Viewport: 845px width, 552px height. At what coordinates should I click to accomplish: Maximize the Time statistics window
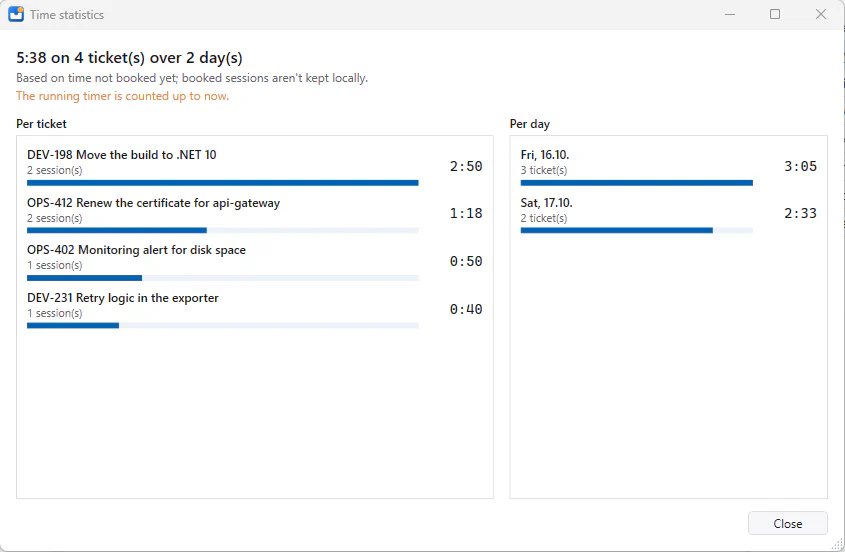[775, 15]
